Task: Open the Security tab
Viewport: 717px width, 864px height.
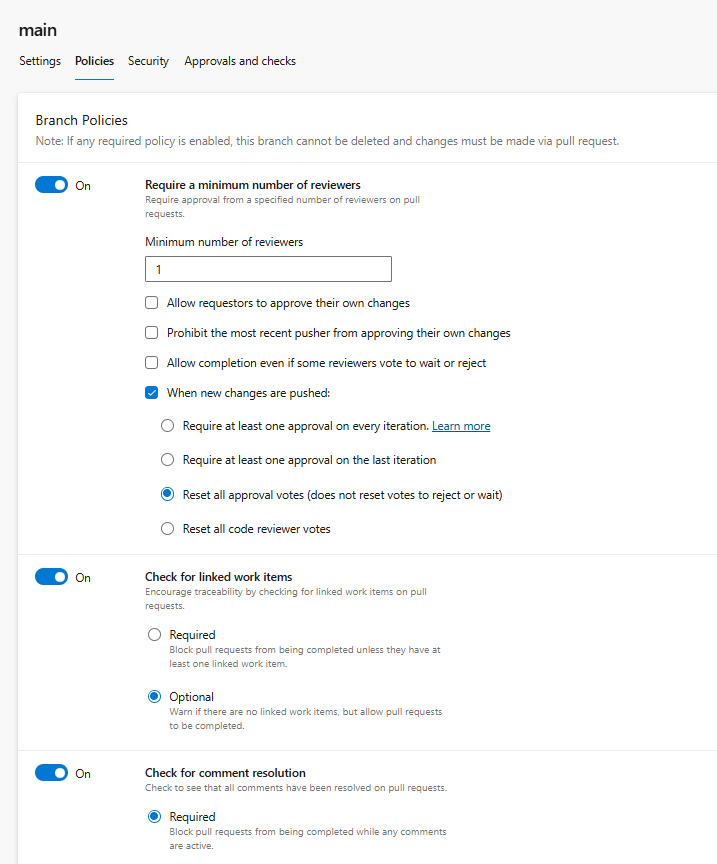Action: point(148,61)
